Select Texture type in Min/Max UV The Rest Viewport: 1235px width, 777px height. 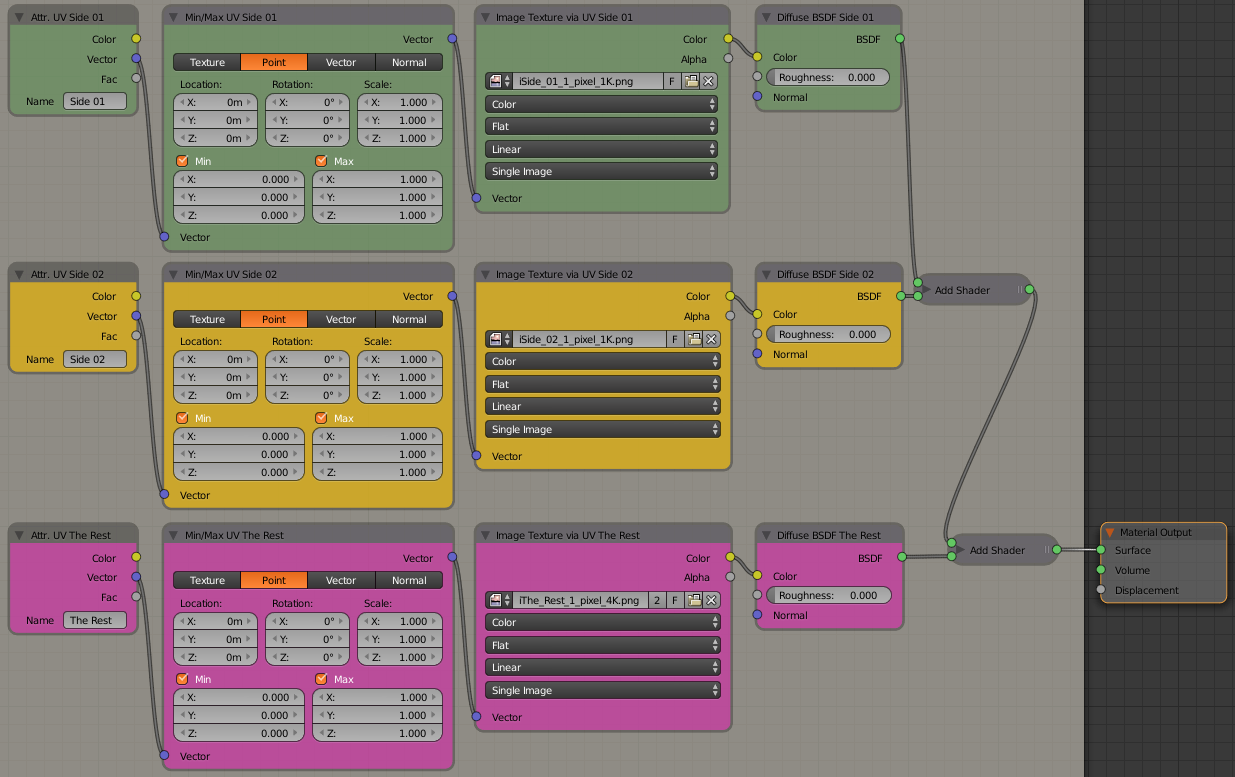(207, 580)
